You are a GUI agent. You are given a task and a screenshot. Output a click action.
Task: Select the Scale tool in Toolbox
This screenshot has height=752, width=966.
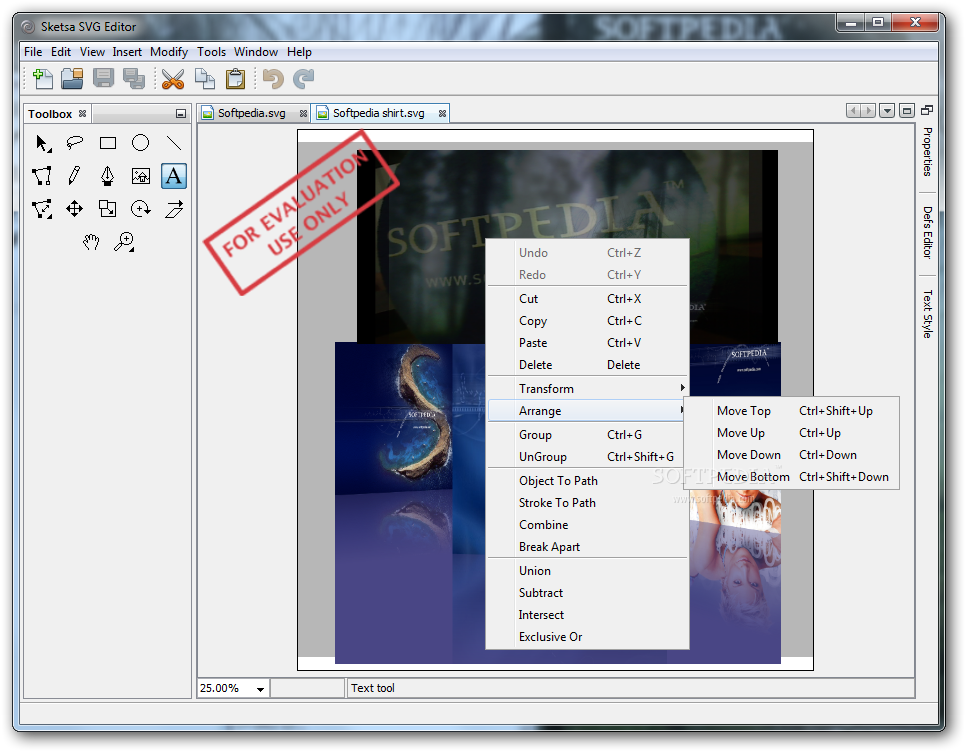click(108, 209)
